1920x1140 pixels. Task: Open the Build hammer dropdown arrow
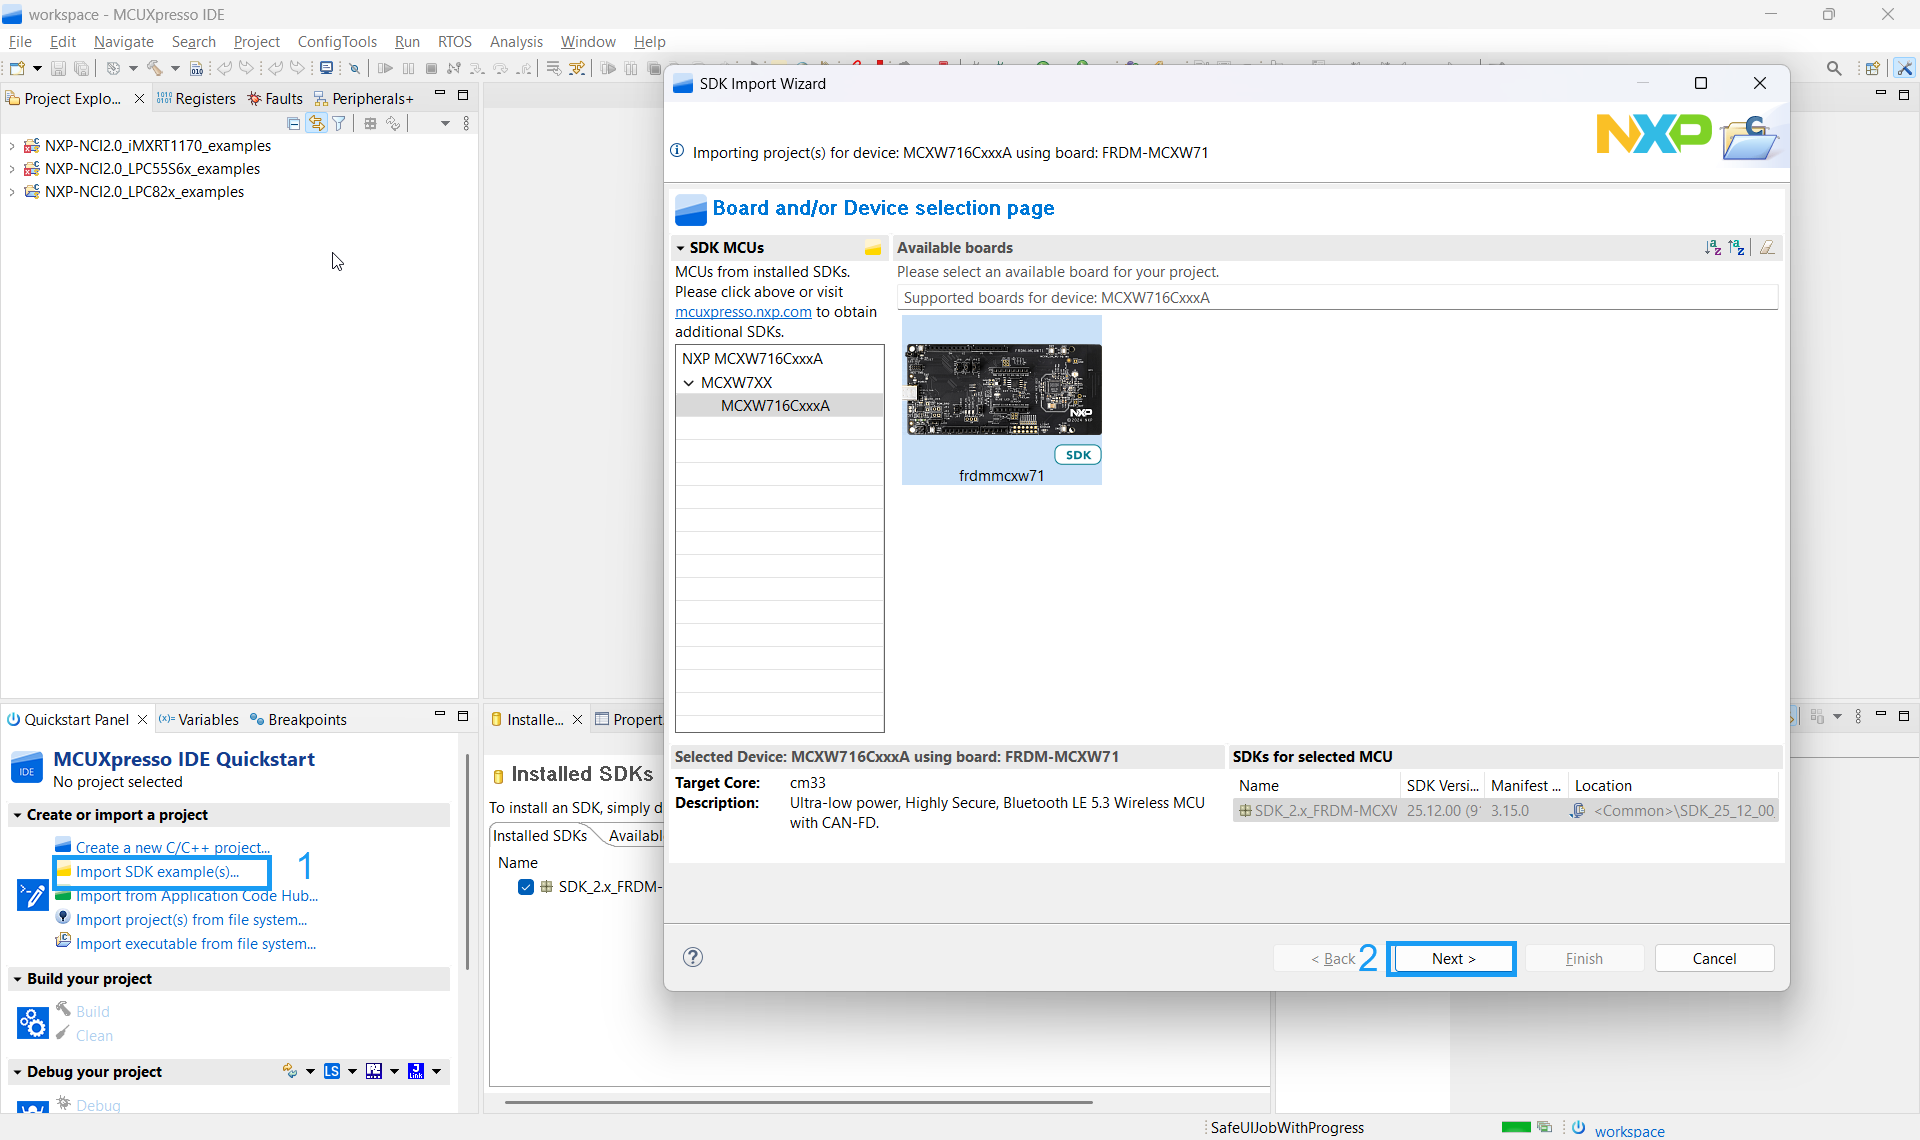pyautogui.click(x=175, y=68)
